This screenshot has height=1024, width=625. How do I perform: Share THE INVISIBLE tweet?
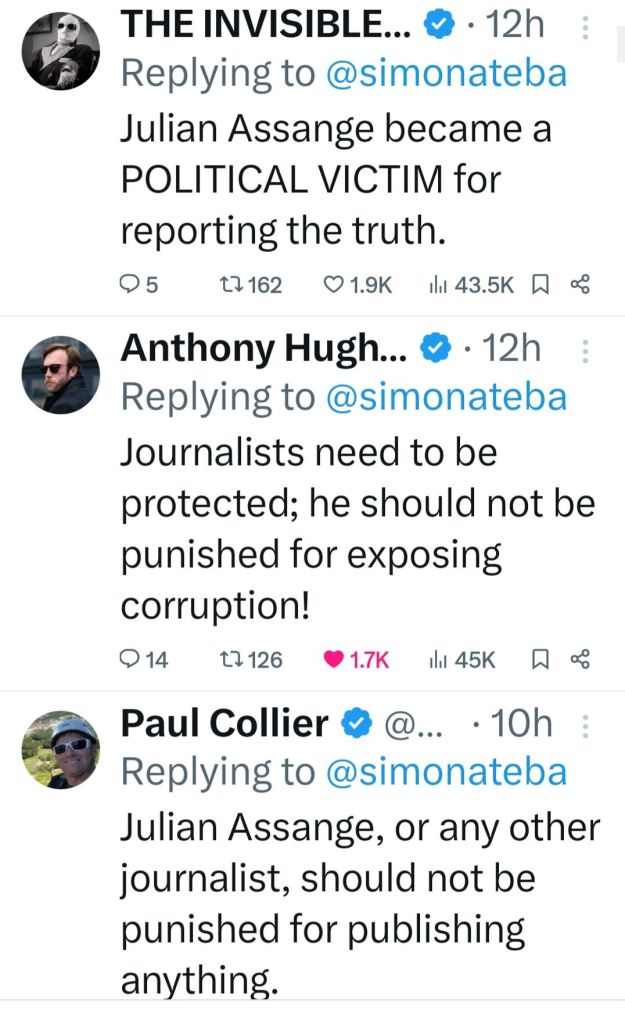point(581,285)
